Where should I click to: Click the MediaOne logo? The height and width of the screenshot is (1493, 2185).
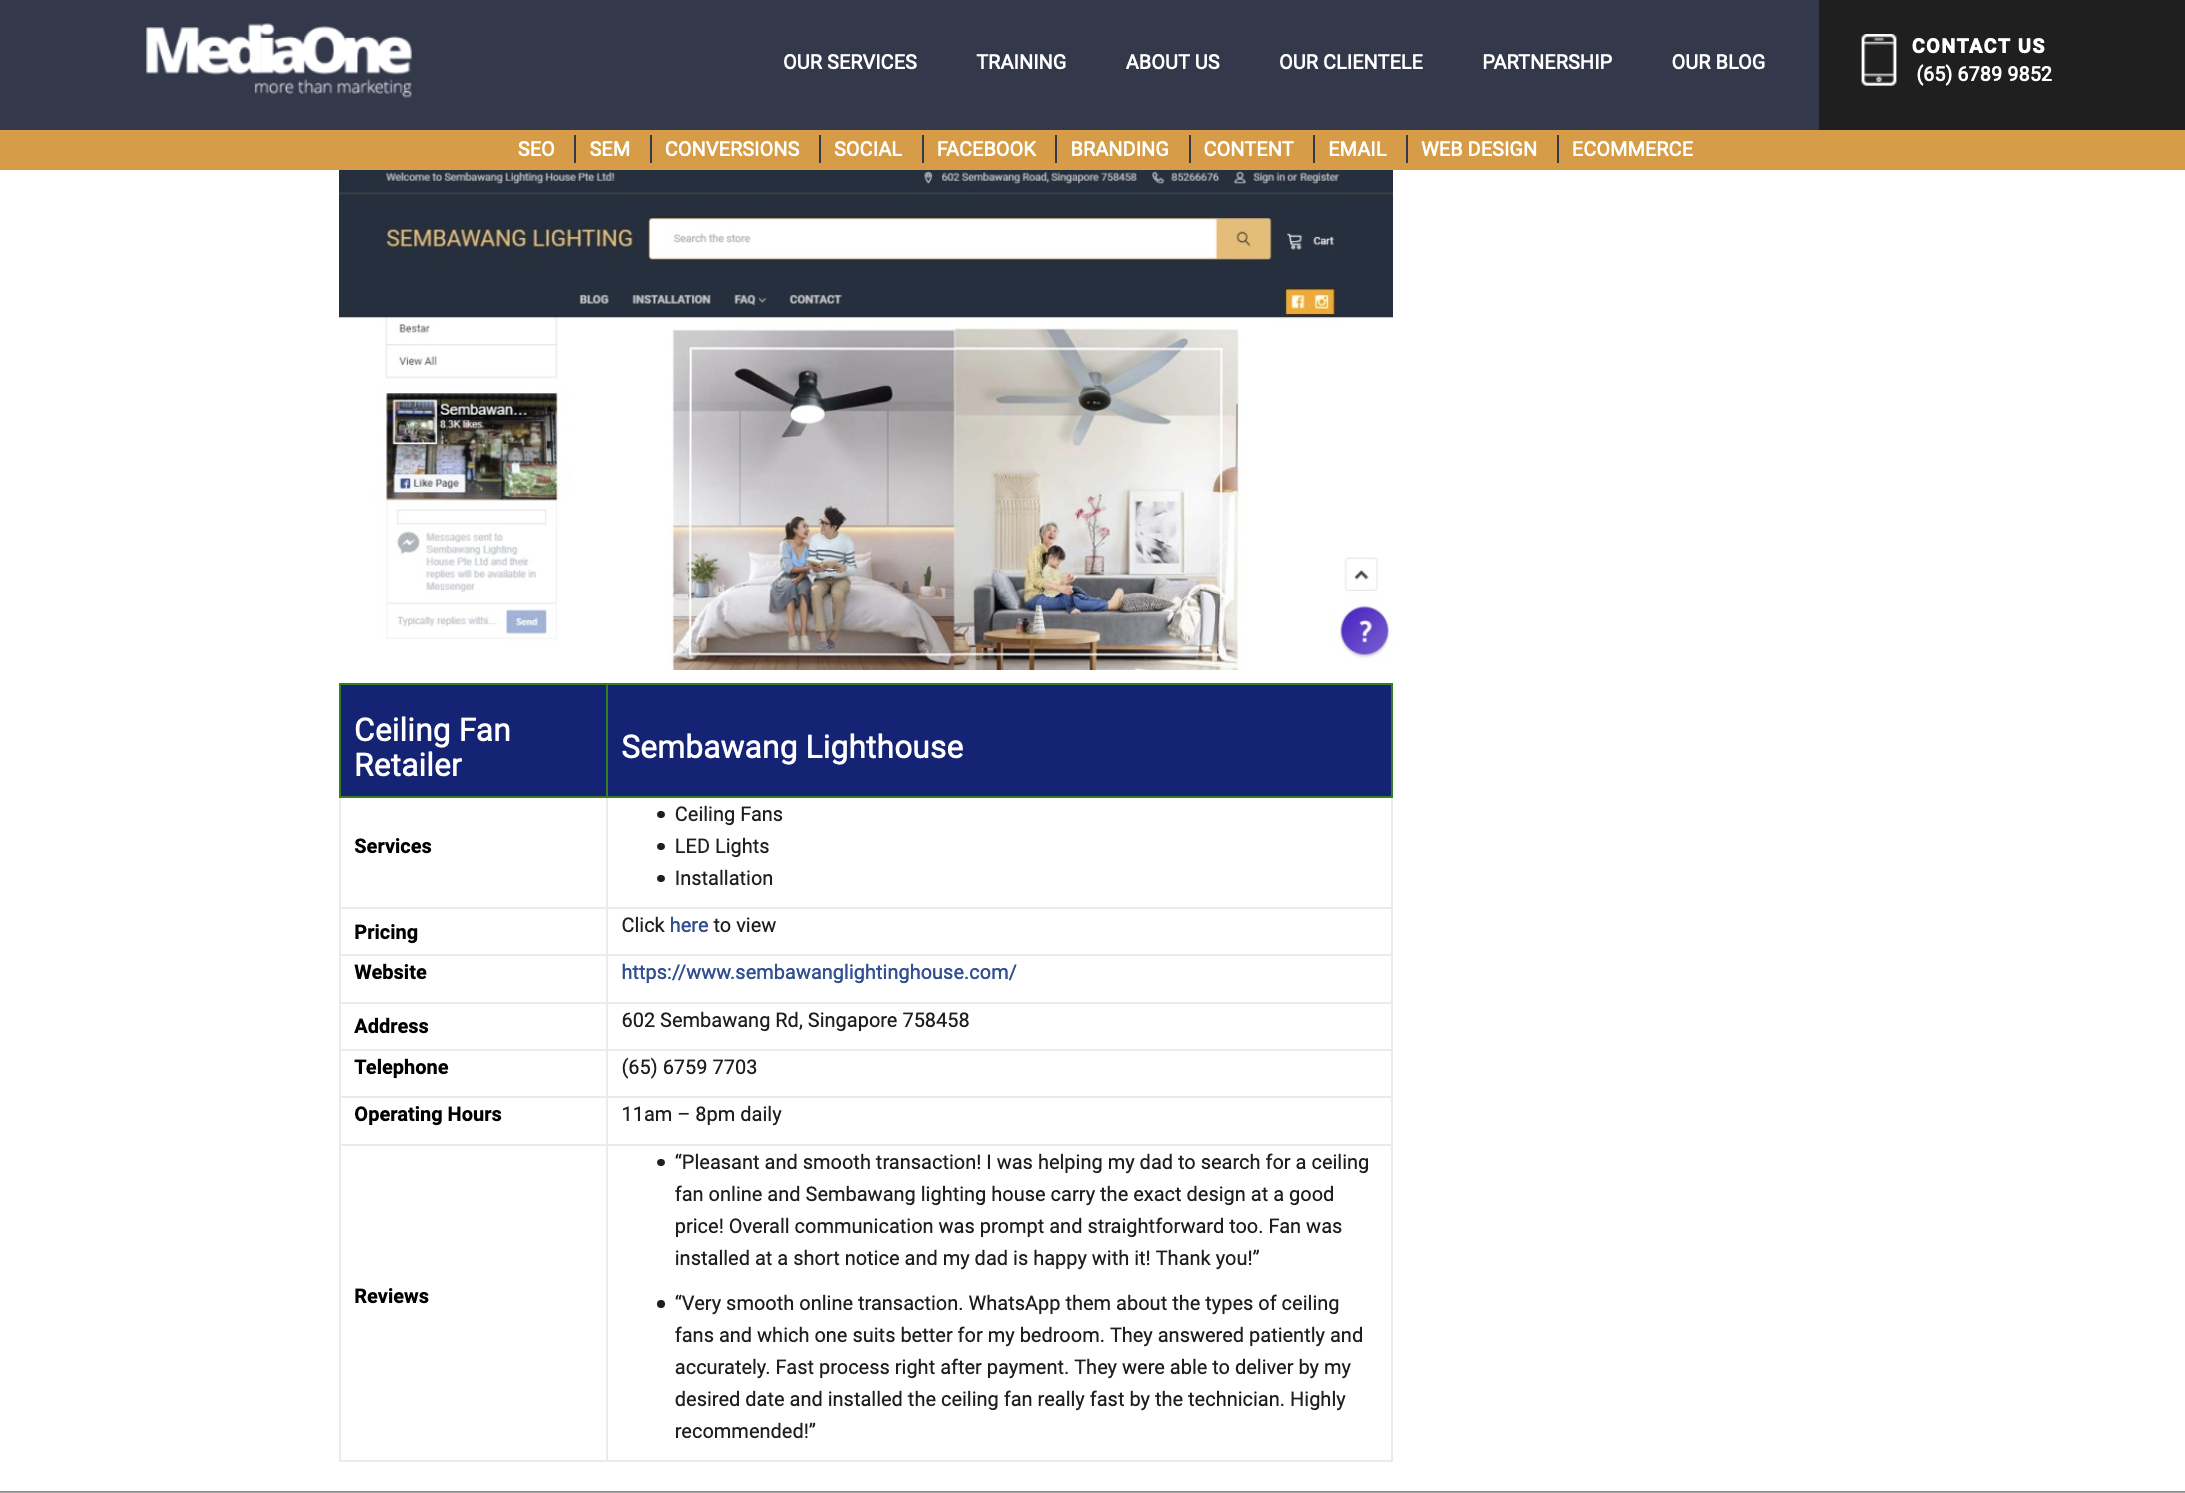pos(278,60)
